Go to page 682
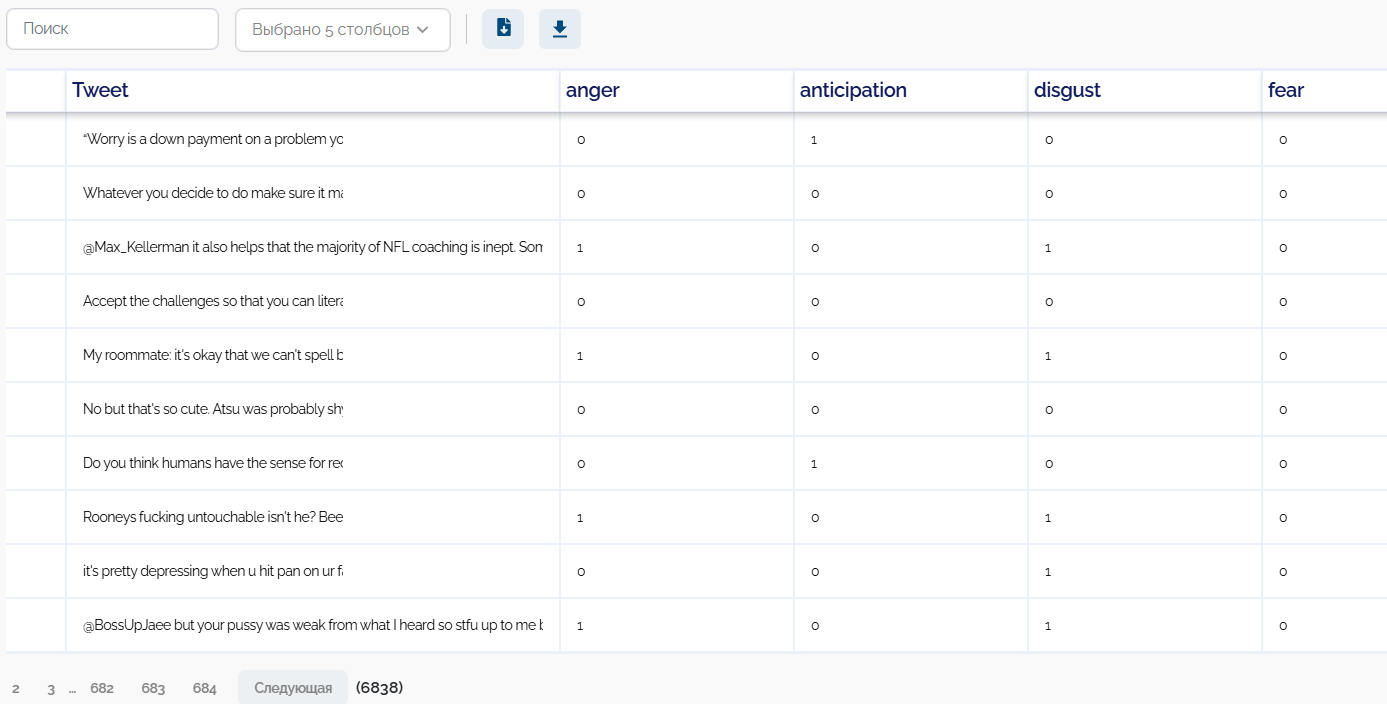 pyautogui.click(x=102, y=688)
